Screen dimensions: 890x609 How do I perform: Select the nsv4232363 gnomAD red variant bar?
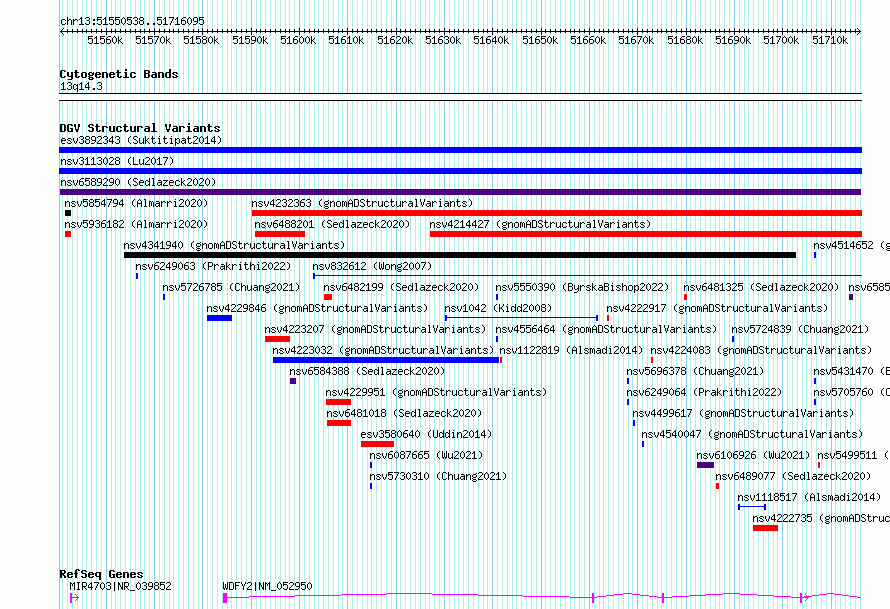557,213
